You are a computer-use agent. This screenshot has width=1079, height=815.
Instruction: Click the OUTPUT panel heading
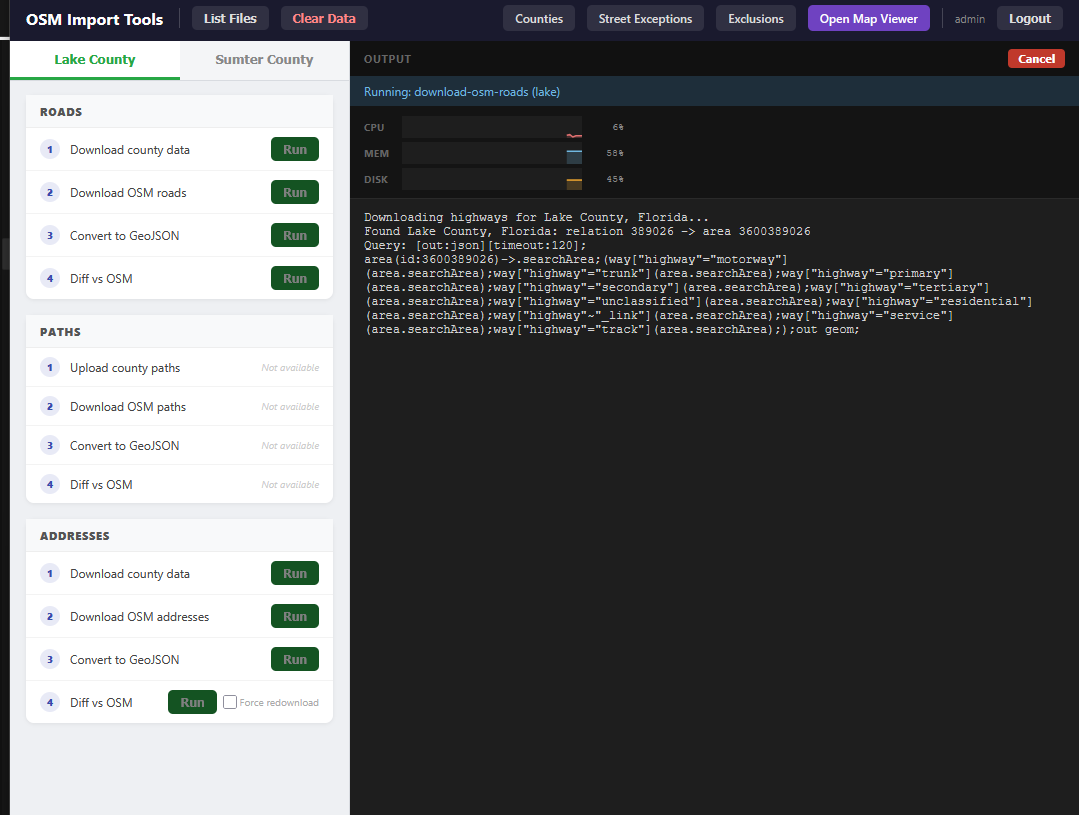click(x=387, y=59)
